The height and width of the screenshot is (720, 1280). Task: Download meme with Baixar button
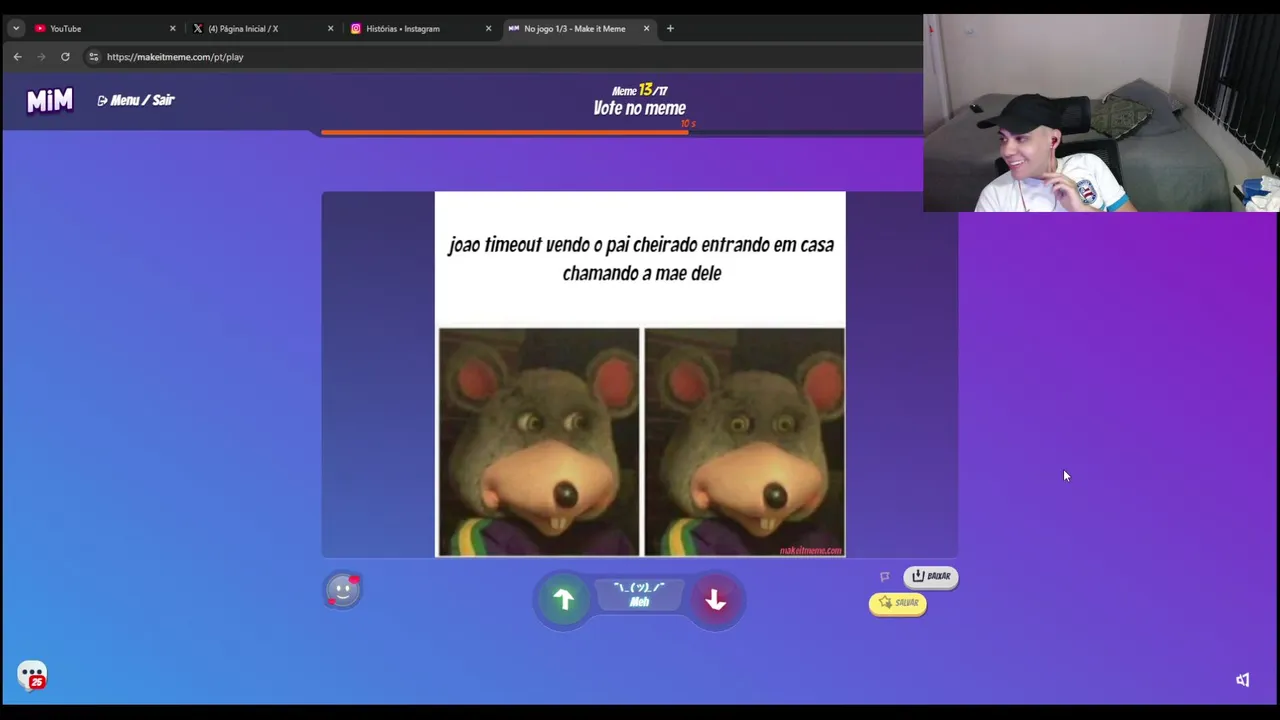click(x=931, y=576)
